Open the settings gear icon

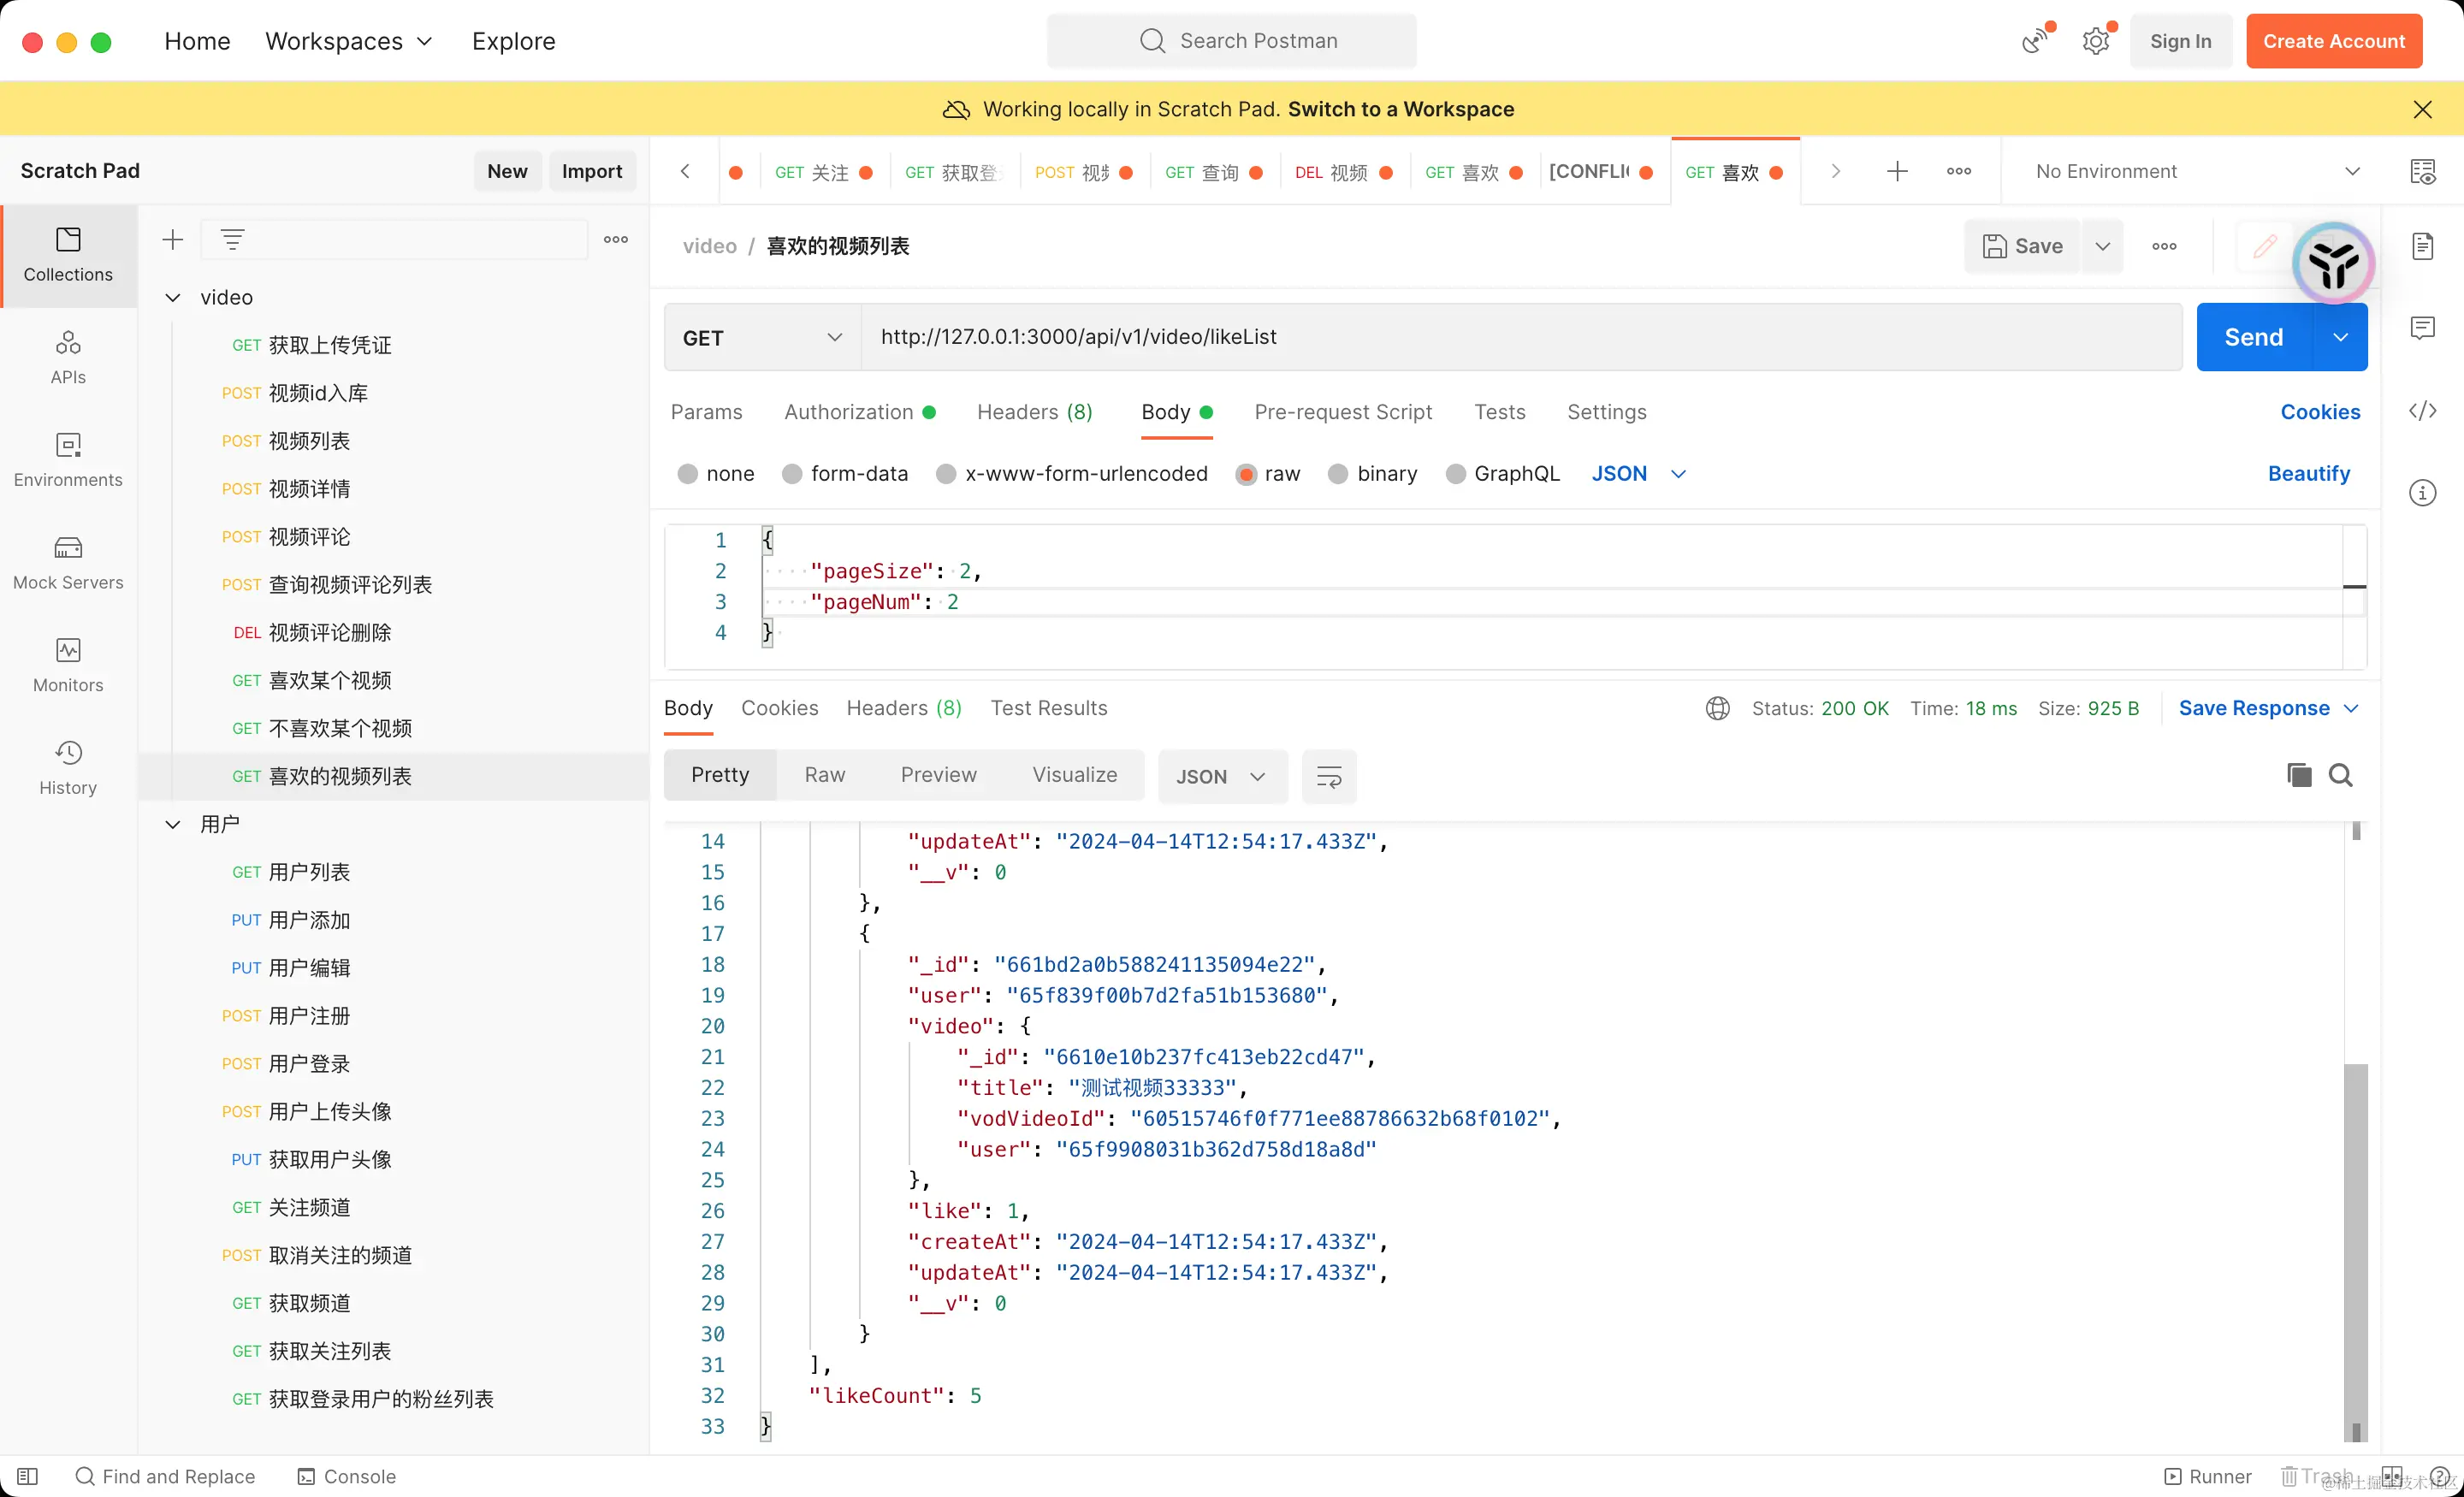pyautogui.click(x=2095, y=41)
